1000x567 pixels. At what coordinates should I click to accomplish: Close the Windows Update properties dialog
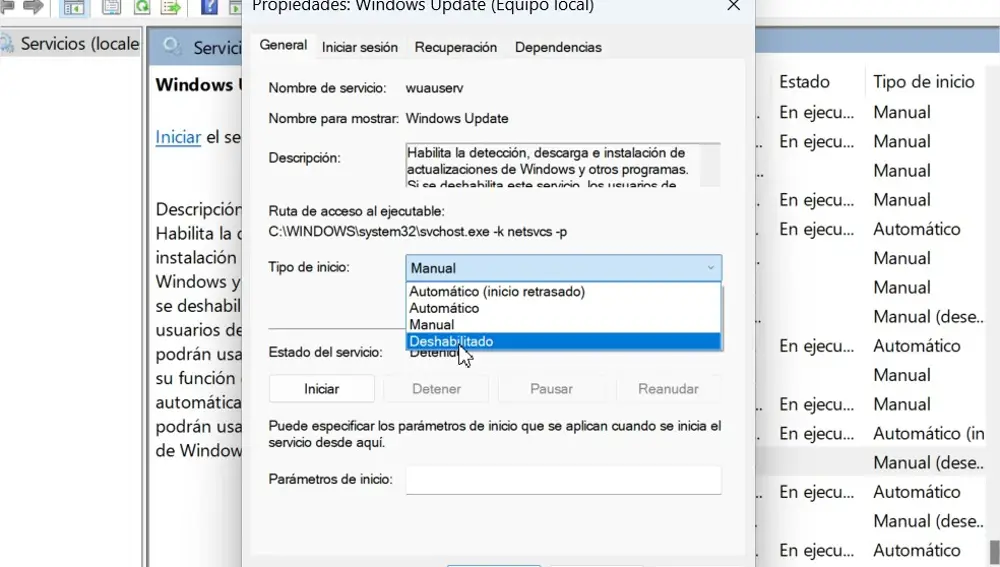pyautogui.click(x=733, y=6)
